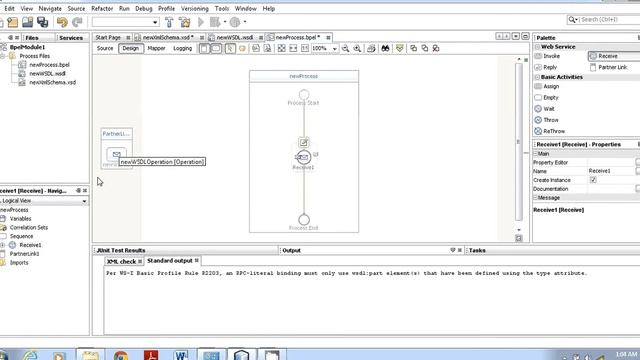
Task: Switch to the Logging view button
Action: 182,49
